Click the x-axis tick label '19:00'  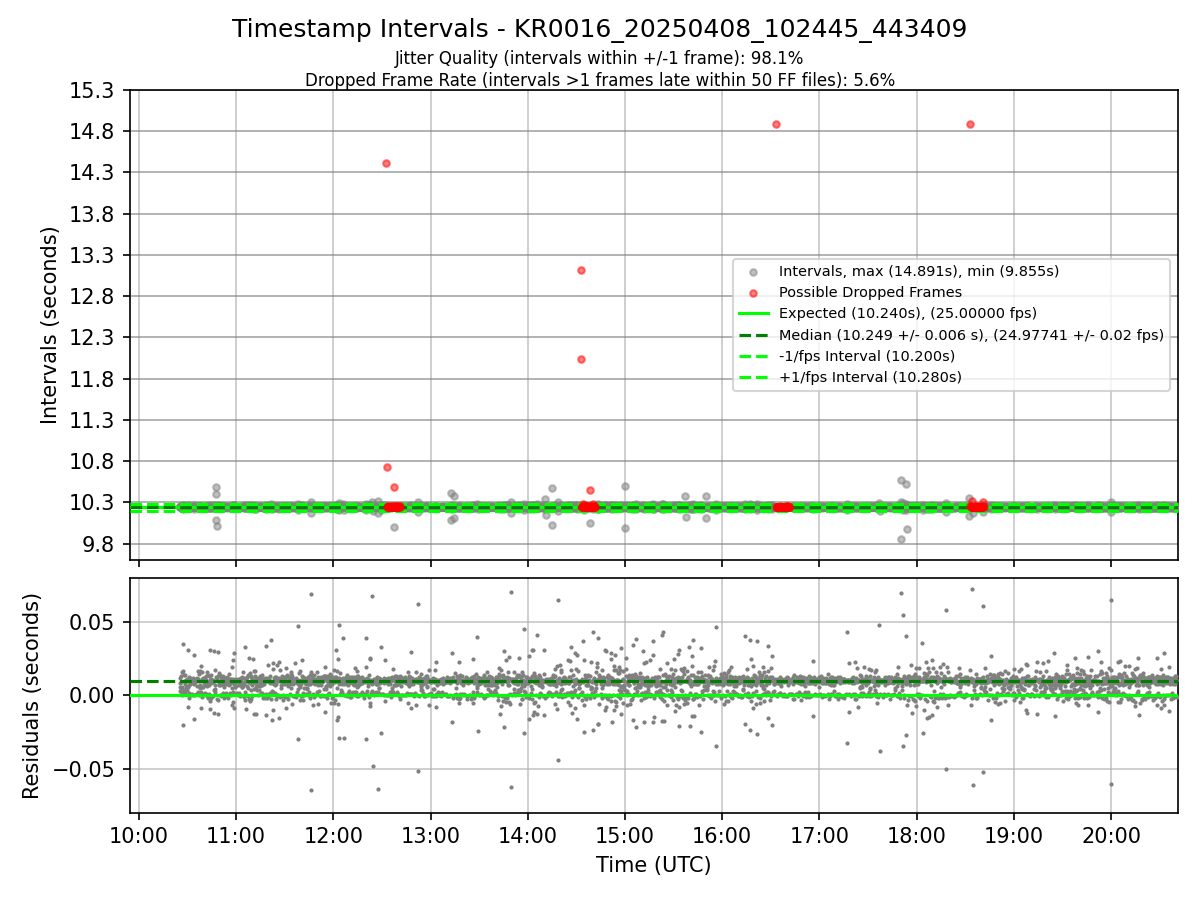1014,835
